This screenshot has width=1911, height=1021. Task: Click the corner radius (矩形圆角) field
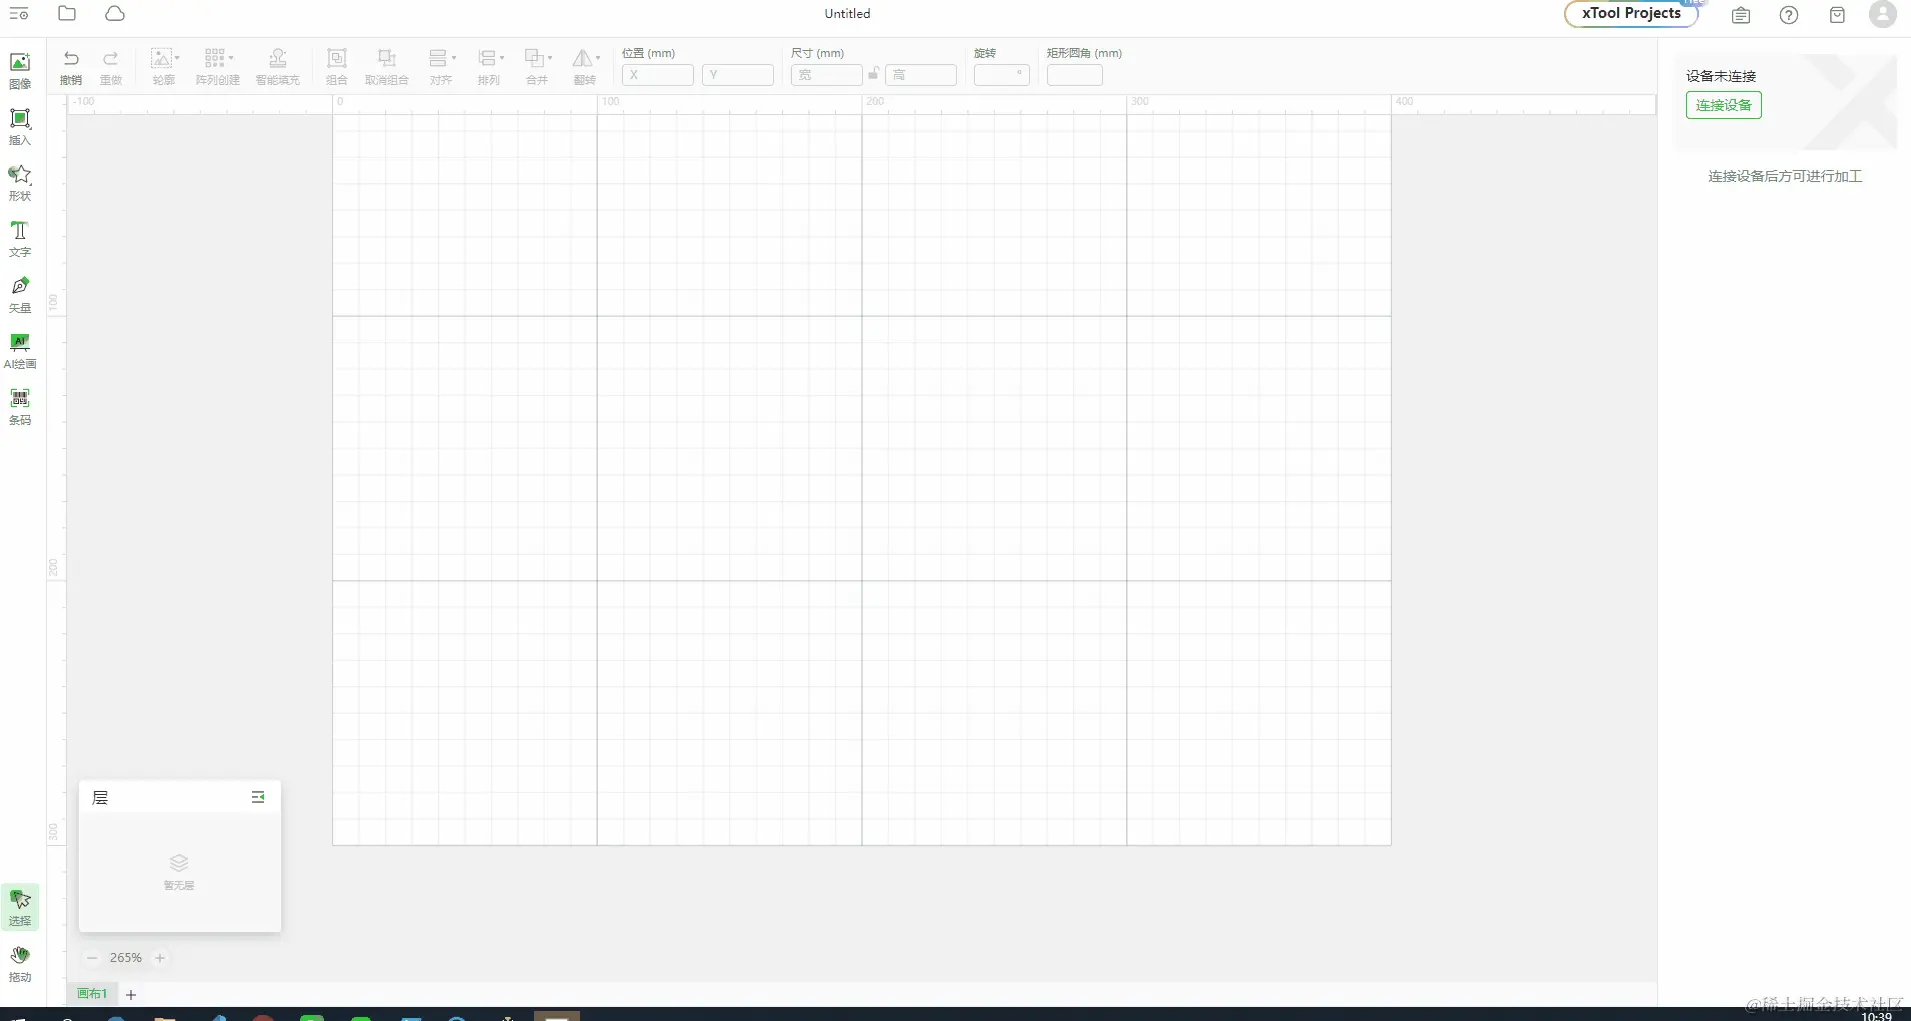(1075, 75)
